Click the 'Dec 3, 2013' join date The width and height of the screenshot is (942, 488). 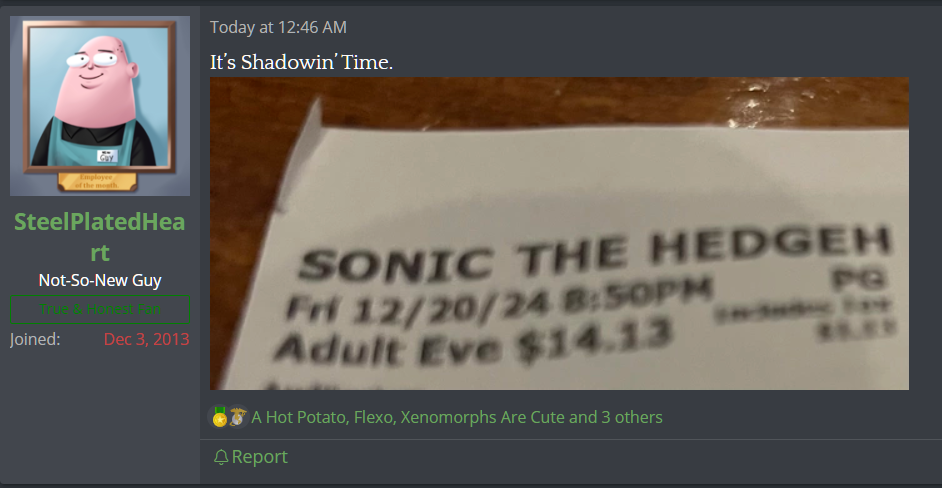click(x=147, y=339)
